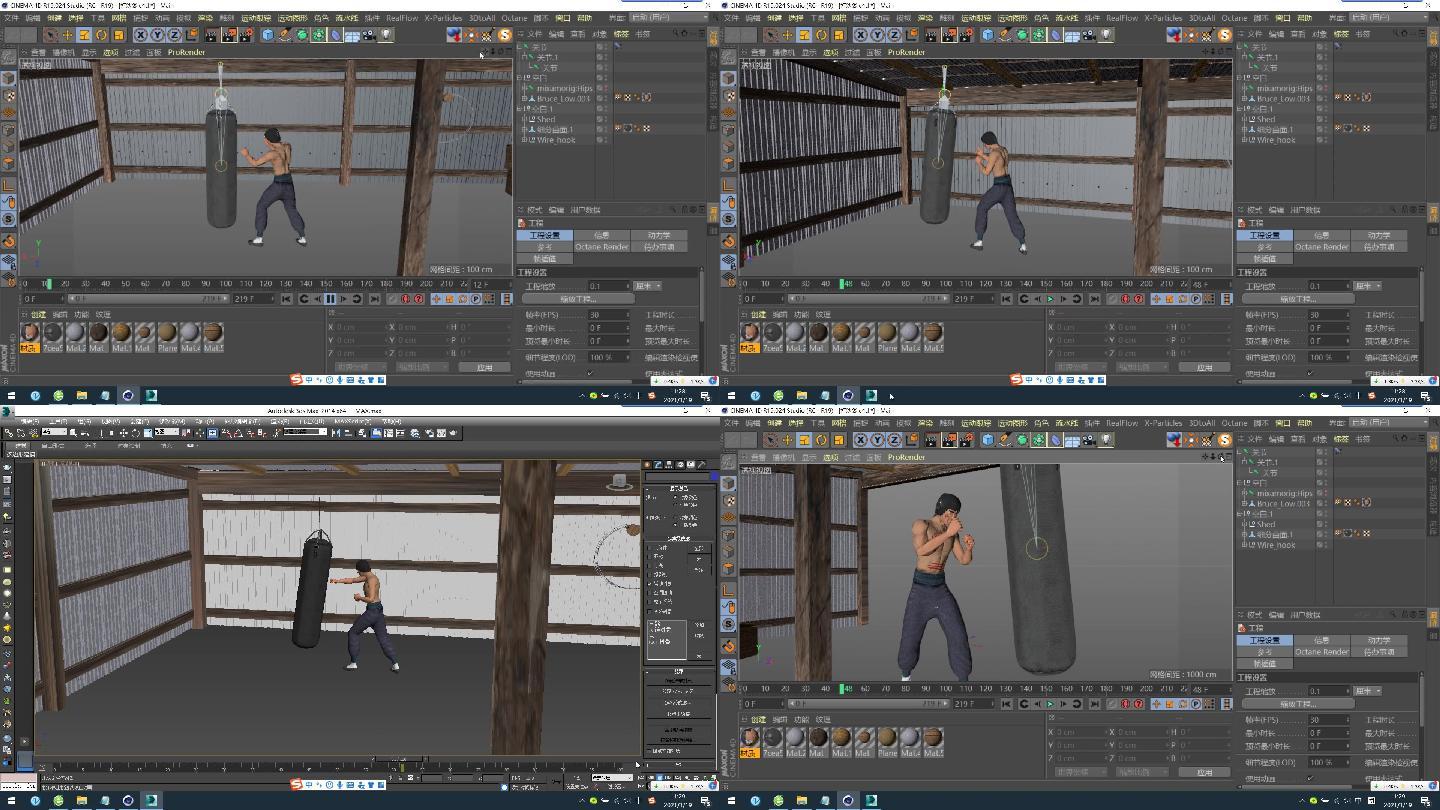Go to end frame in top-left Cinema 4D timeline
Viewport: 1440px width, 810px height.
point(376,298)
